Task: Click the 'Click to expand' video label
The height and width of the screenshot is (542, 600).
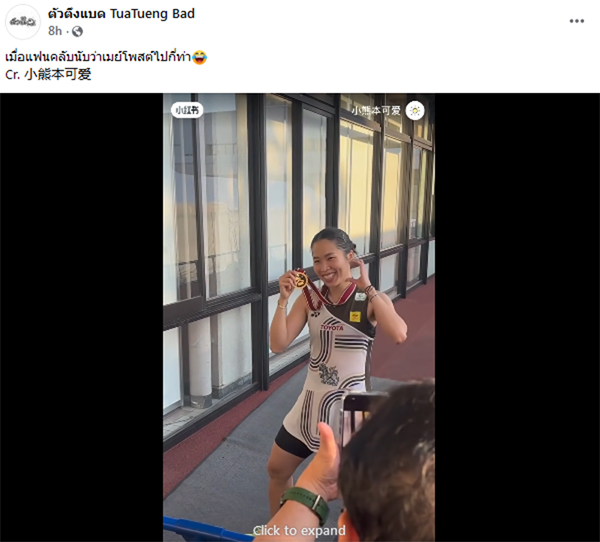Action: pos(299,531)
